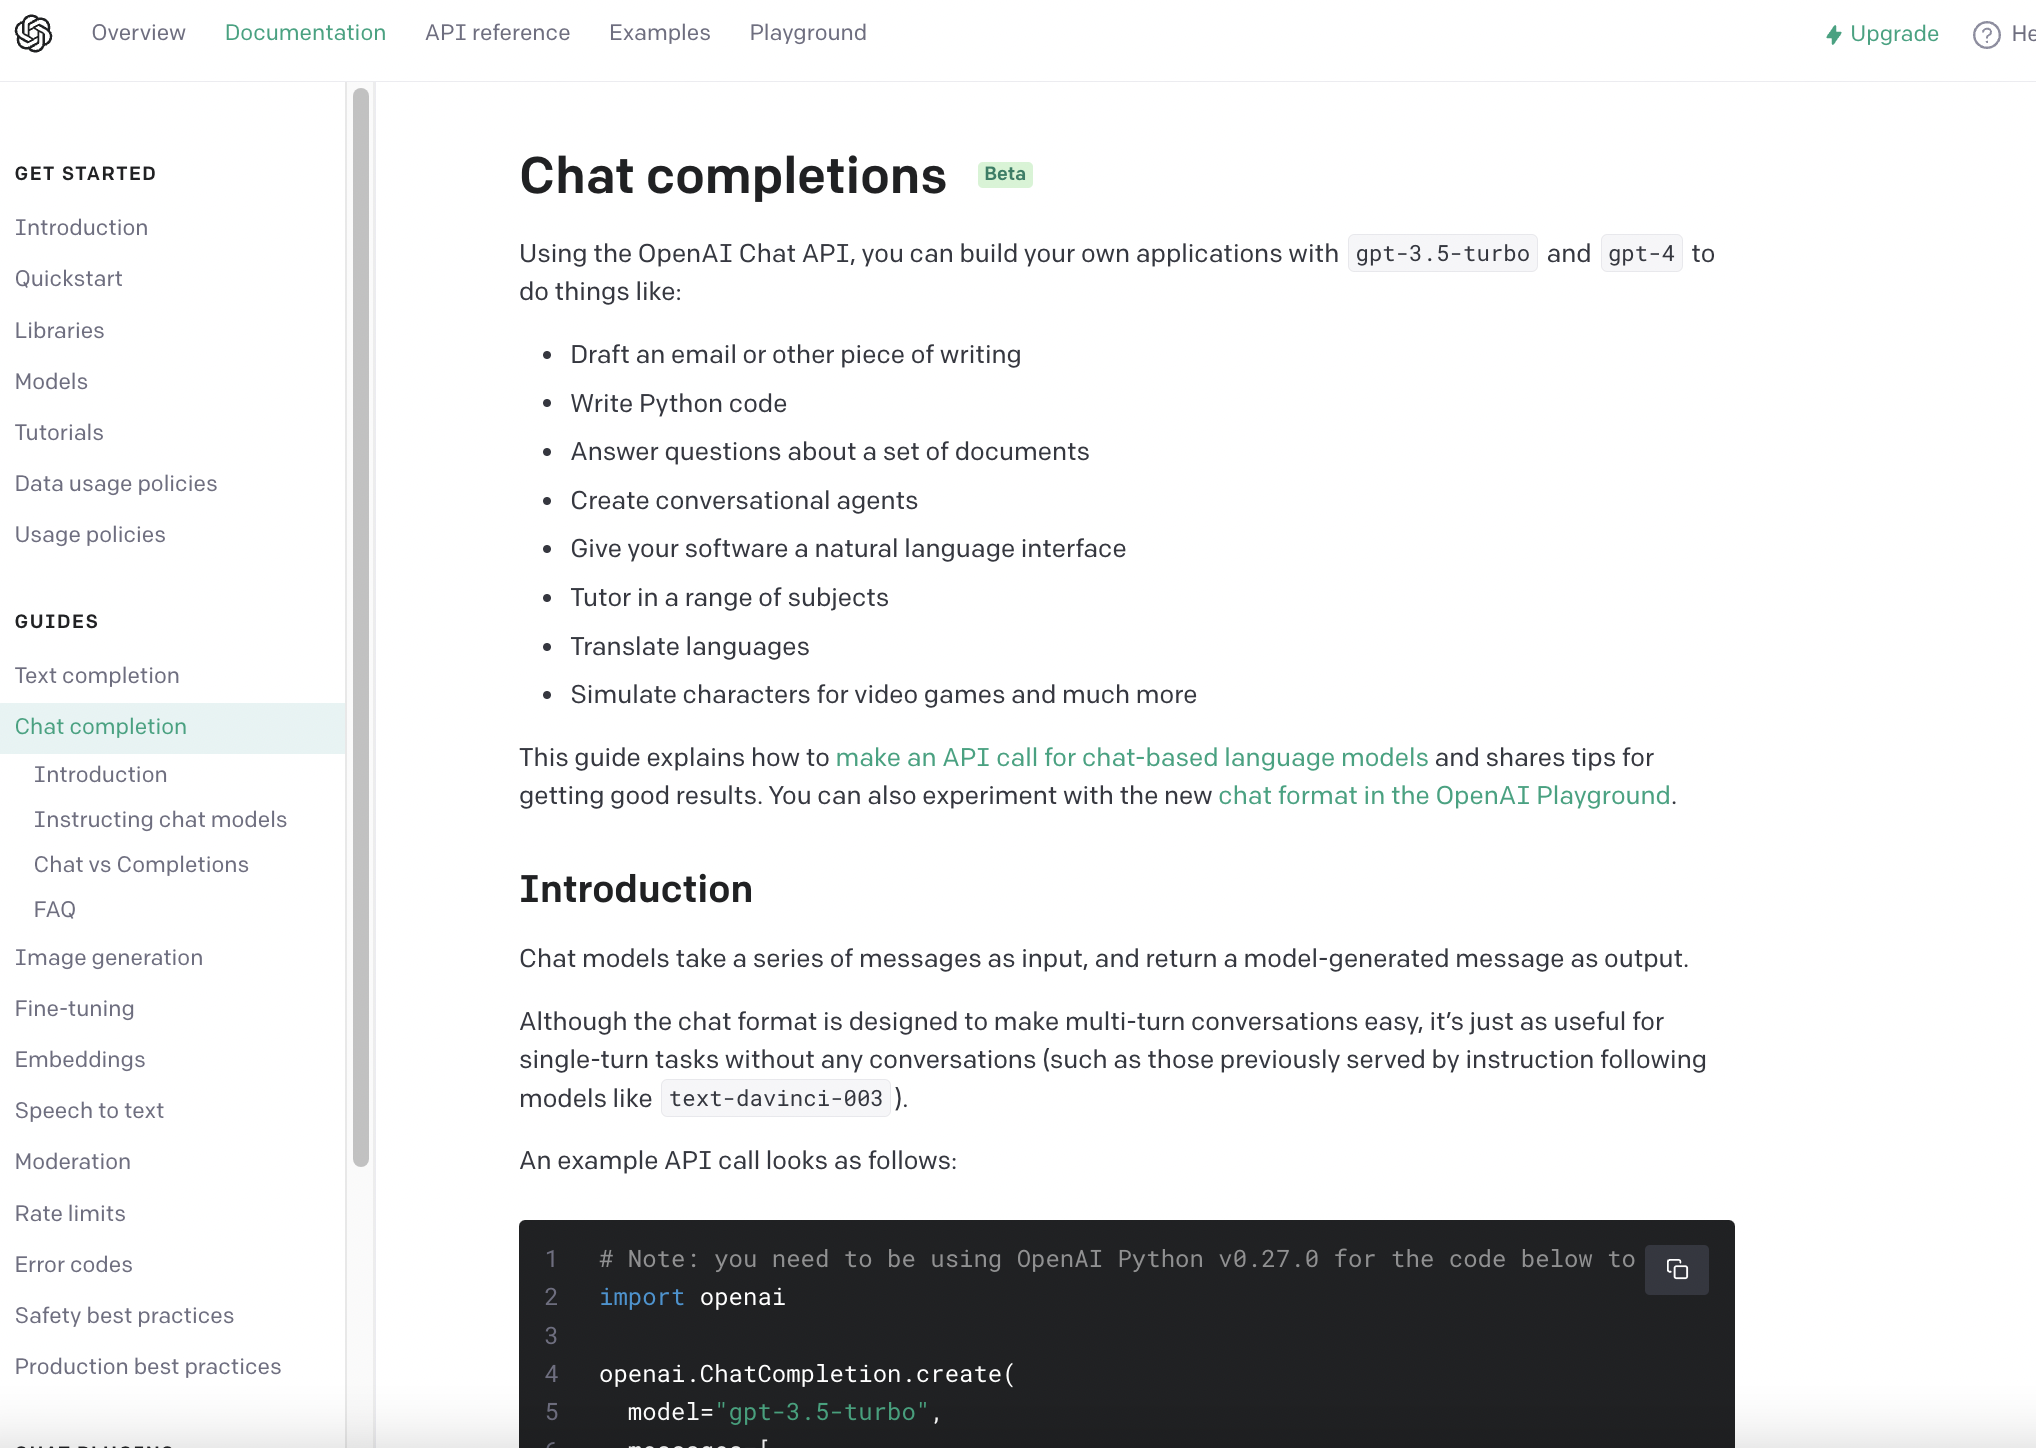Select the Introduction sidebar sub-item
2036x1448 pixels.
tap(100, 773)
